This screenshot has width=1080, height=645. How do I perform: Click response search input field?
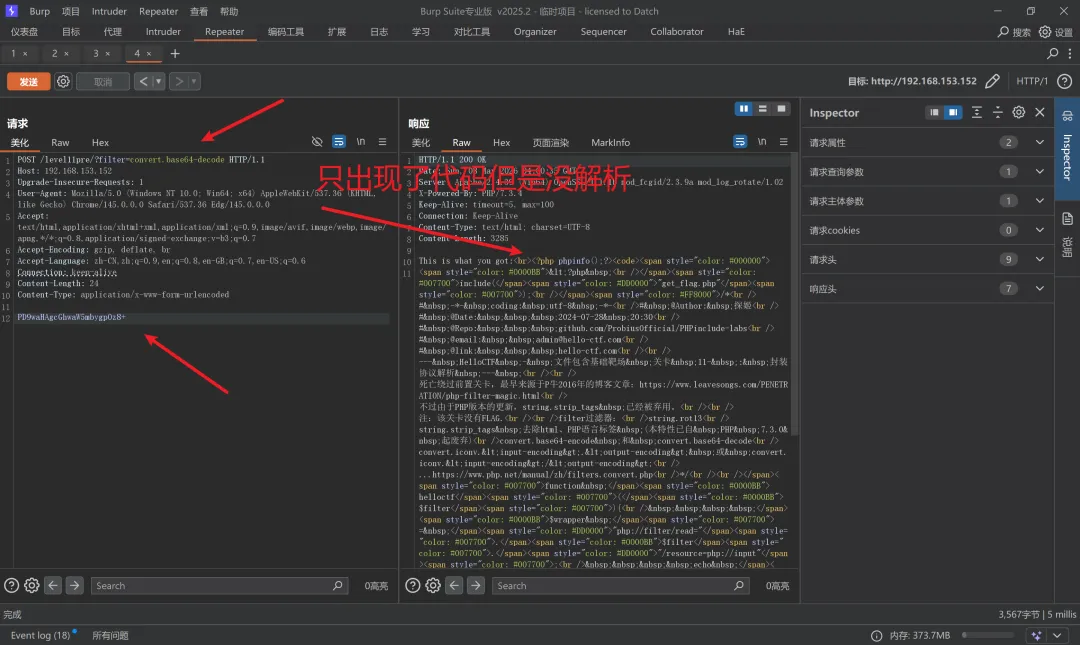[621, 586]
